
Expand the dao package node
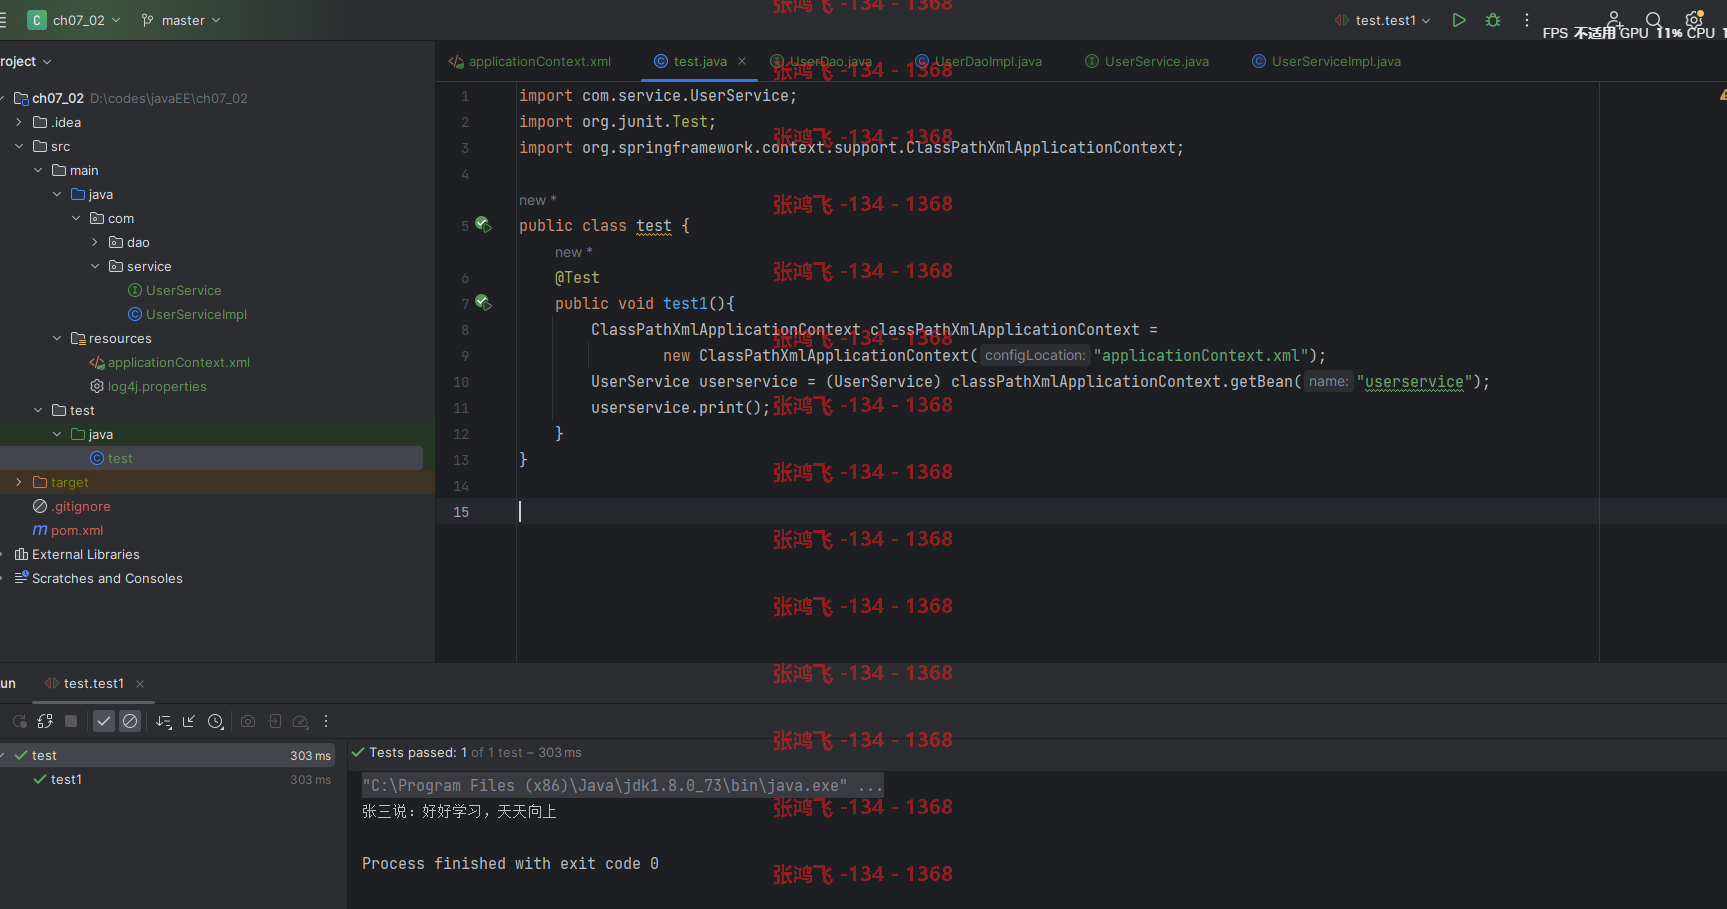(95, 242)
